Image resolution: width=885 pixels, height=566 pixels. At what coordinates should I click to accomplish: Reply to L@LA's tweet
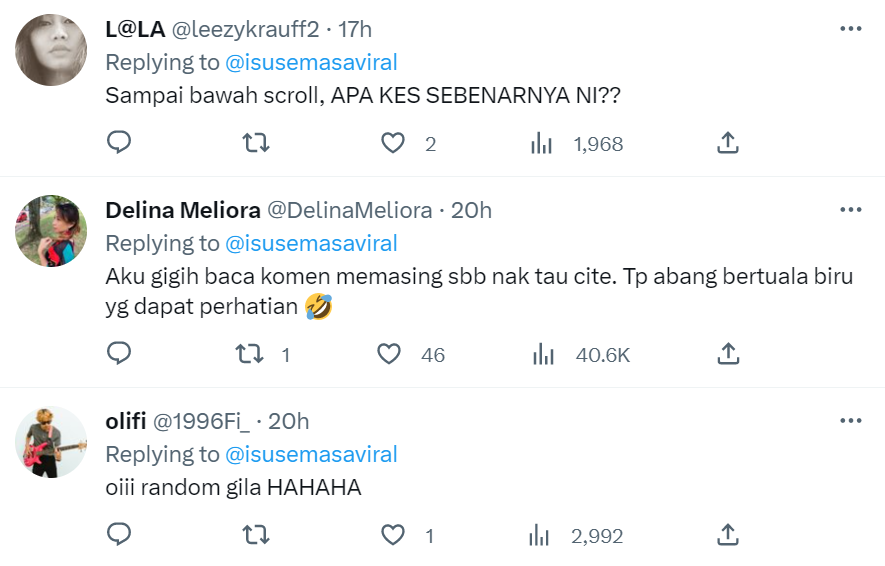(x=119, y=143)
